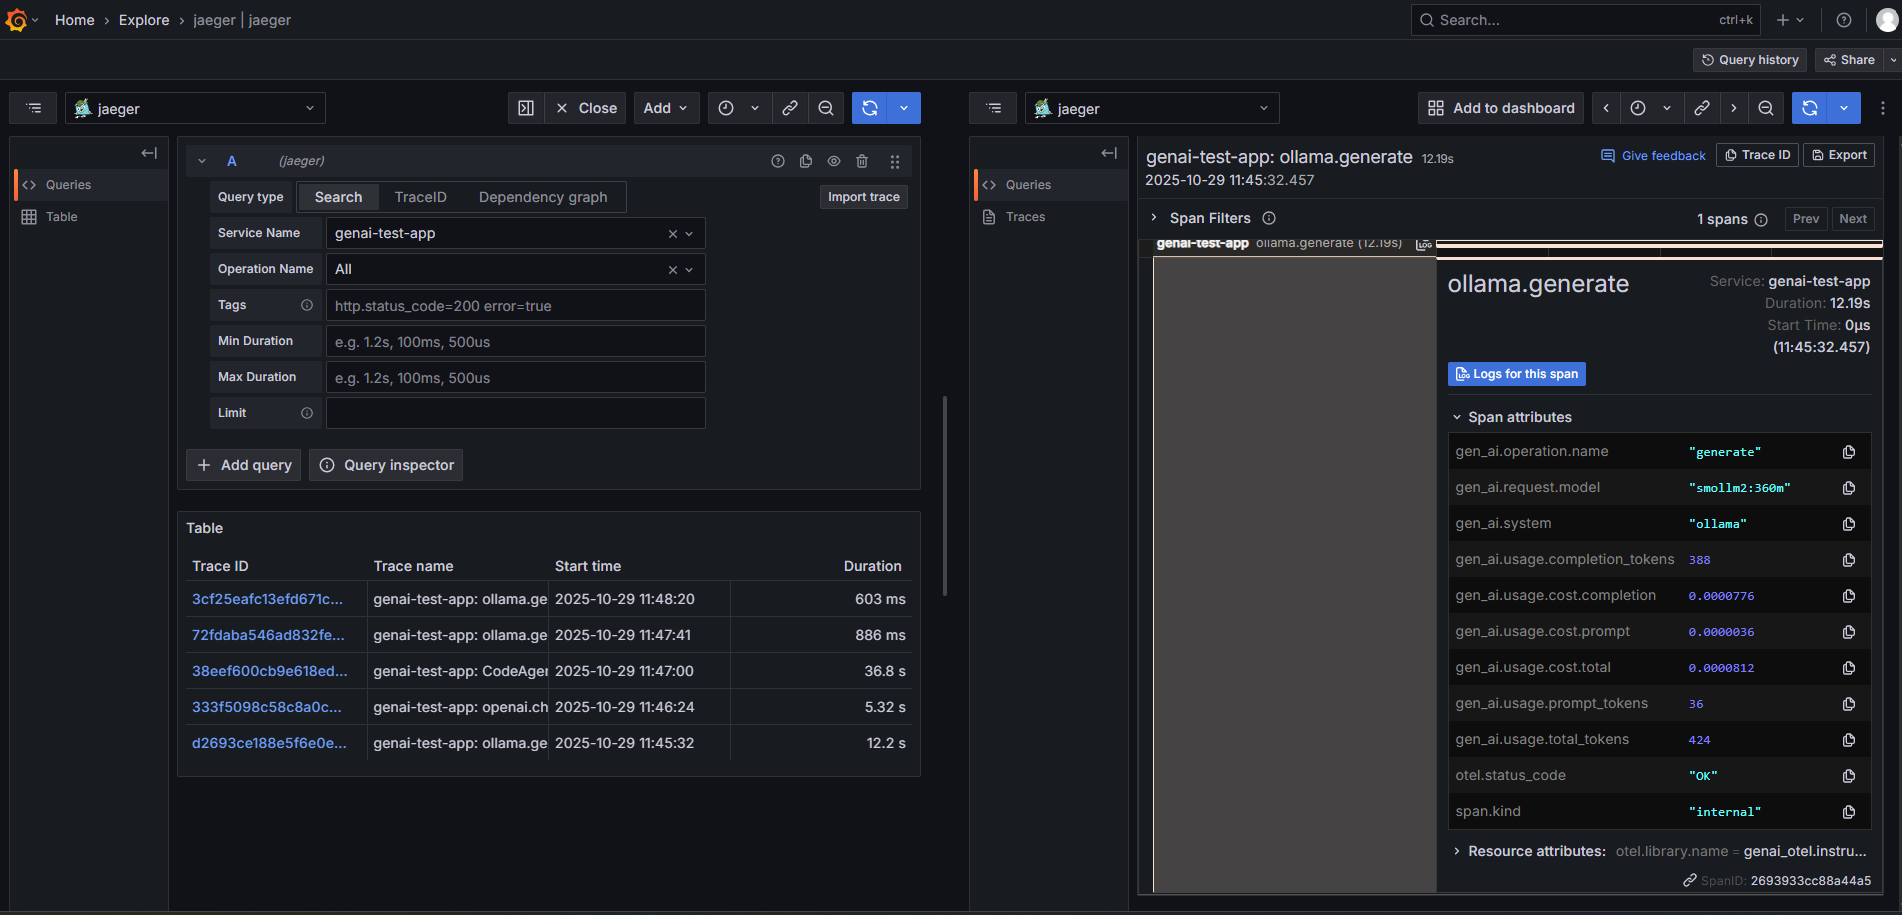1902x915 pixels.
Task: Toggle query A visibility eye icon
Action: click(834, 161)
